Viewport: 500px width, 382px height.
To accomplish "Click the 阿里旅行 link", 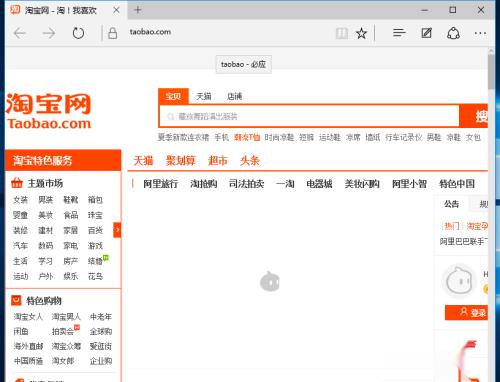I will (x=161, y=184).
